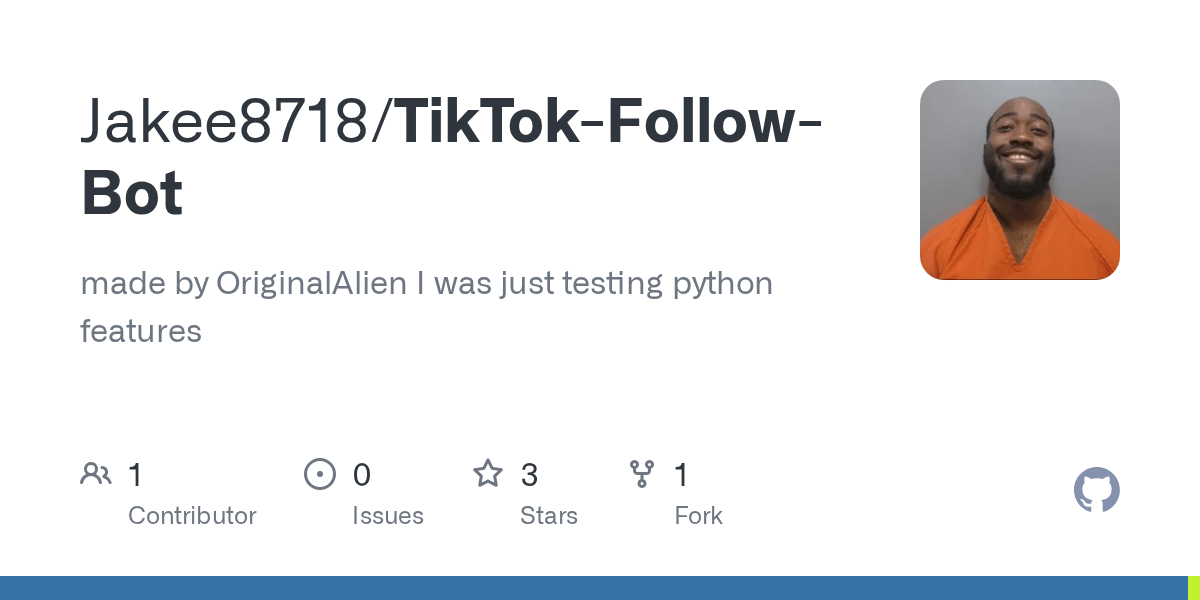Click the issues count number 0
1200x600 pixels.
tap(362, 475)
